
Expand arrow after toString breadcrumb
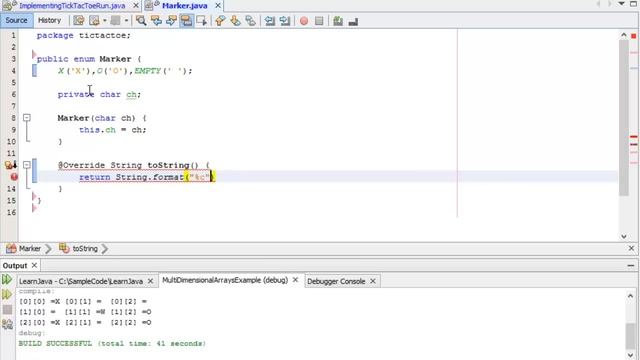click(104, 249)
